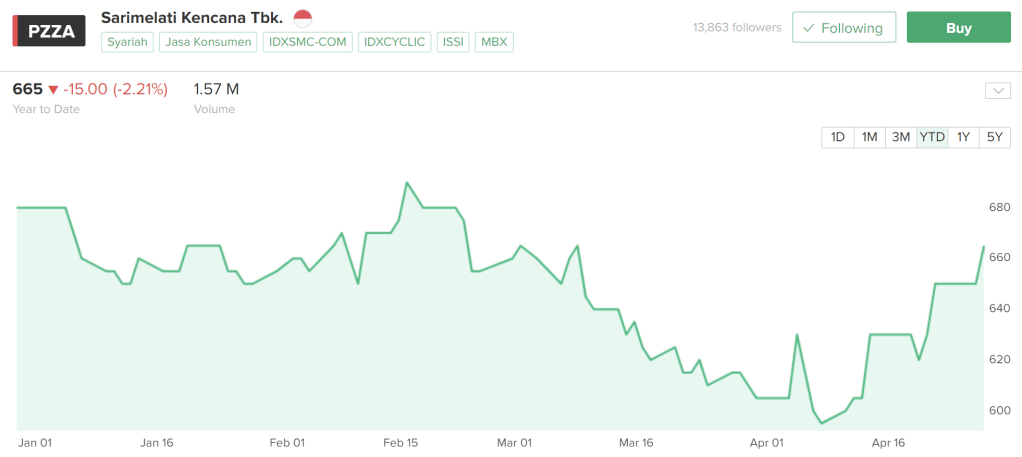
Task: Click the chart peak near Feb 15
Action: [406, 183]
